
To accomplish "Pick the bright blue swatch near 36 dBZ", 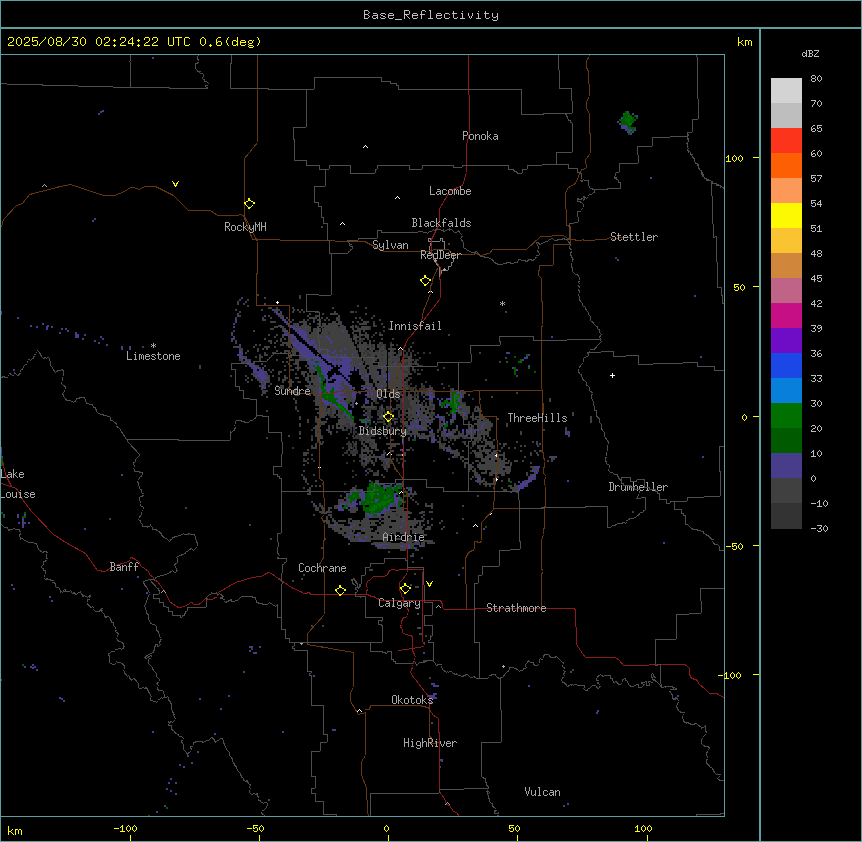I will point(786,365).
